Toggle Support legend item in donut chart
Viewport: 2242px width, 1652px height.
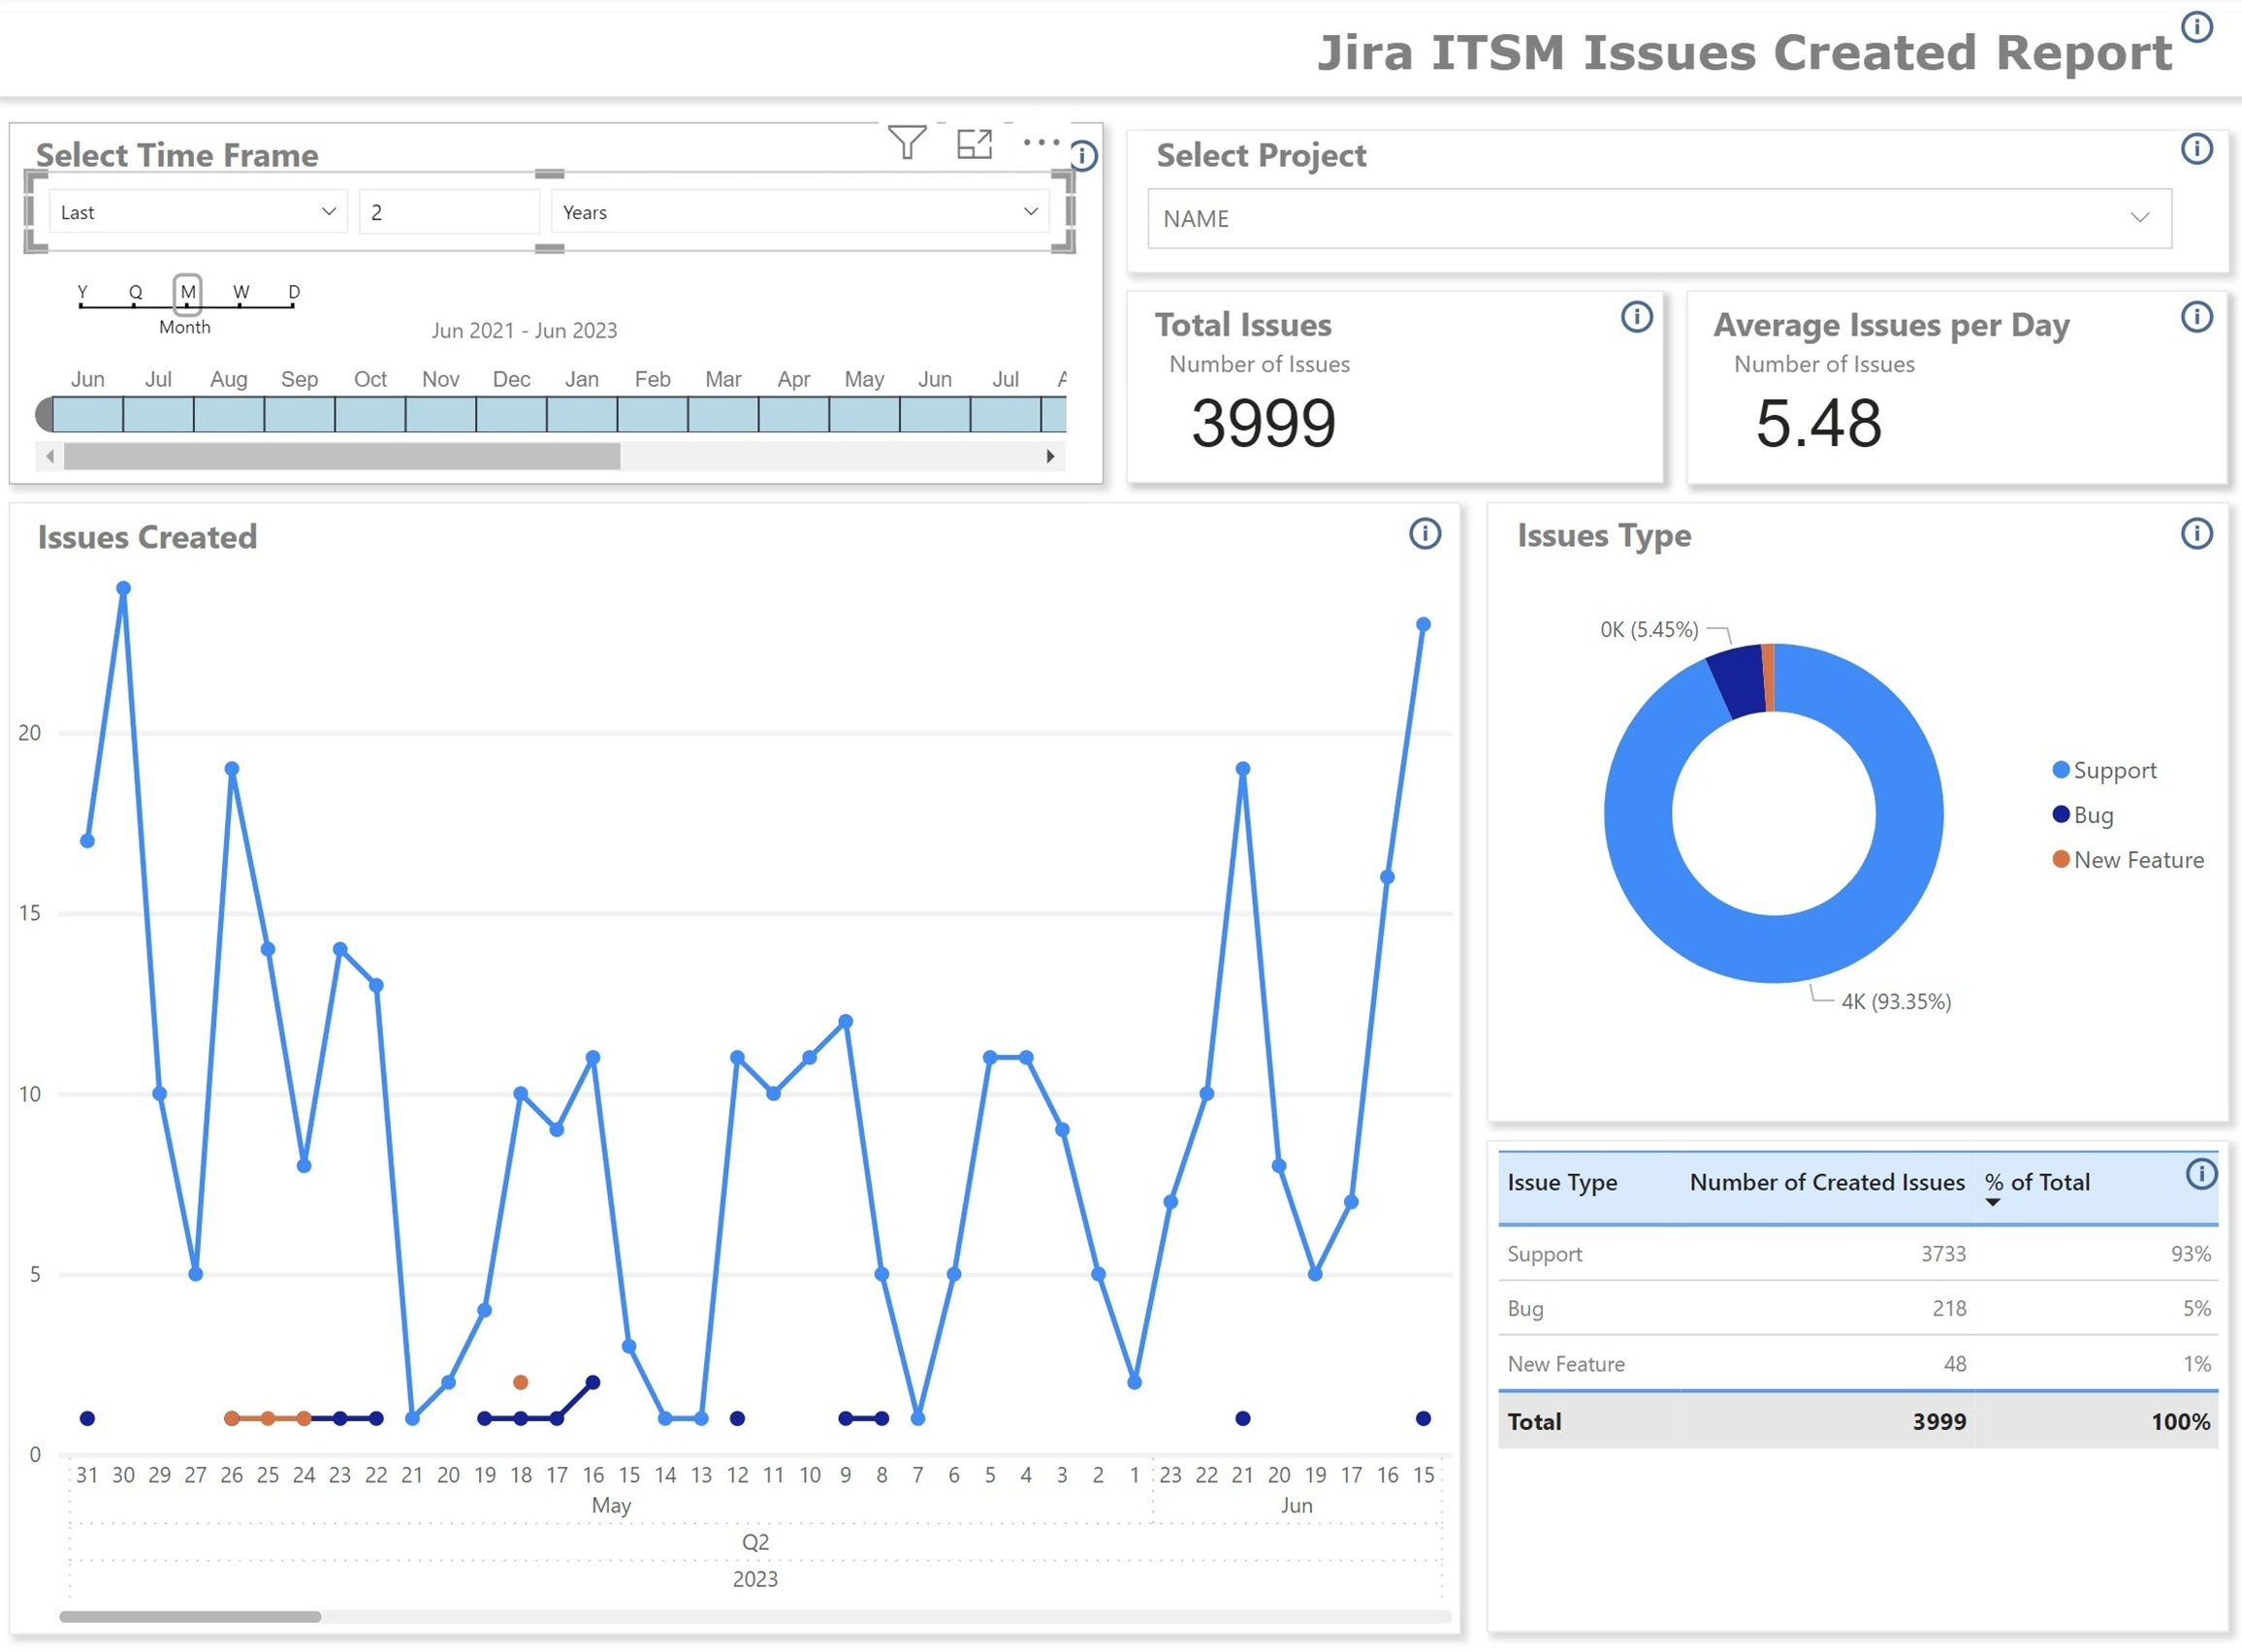coord(2114,770)
